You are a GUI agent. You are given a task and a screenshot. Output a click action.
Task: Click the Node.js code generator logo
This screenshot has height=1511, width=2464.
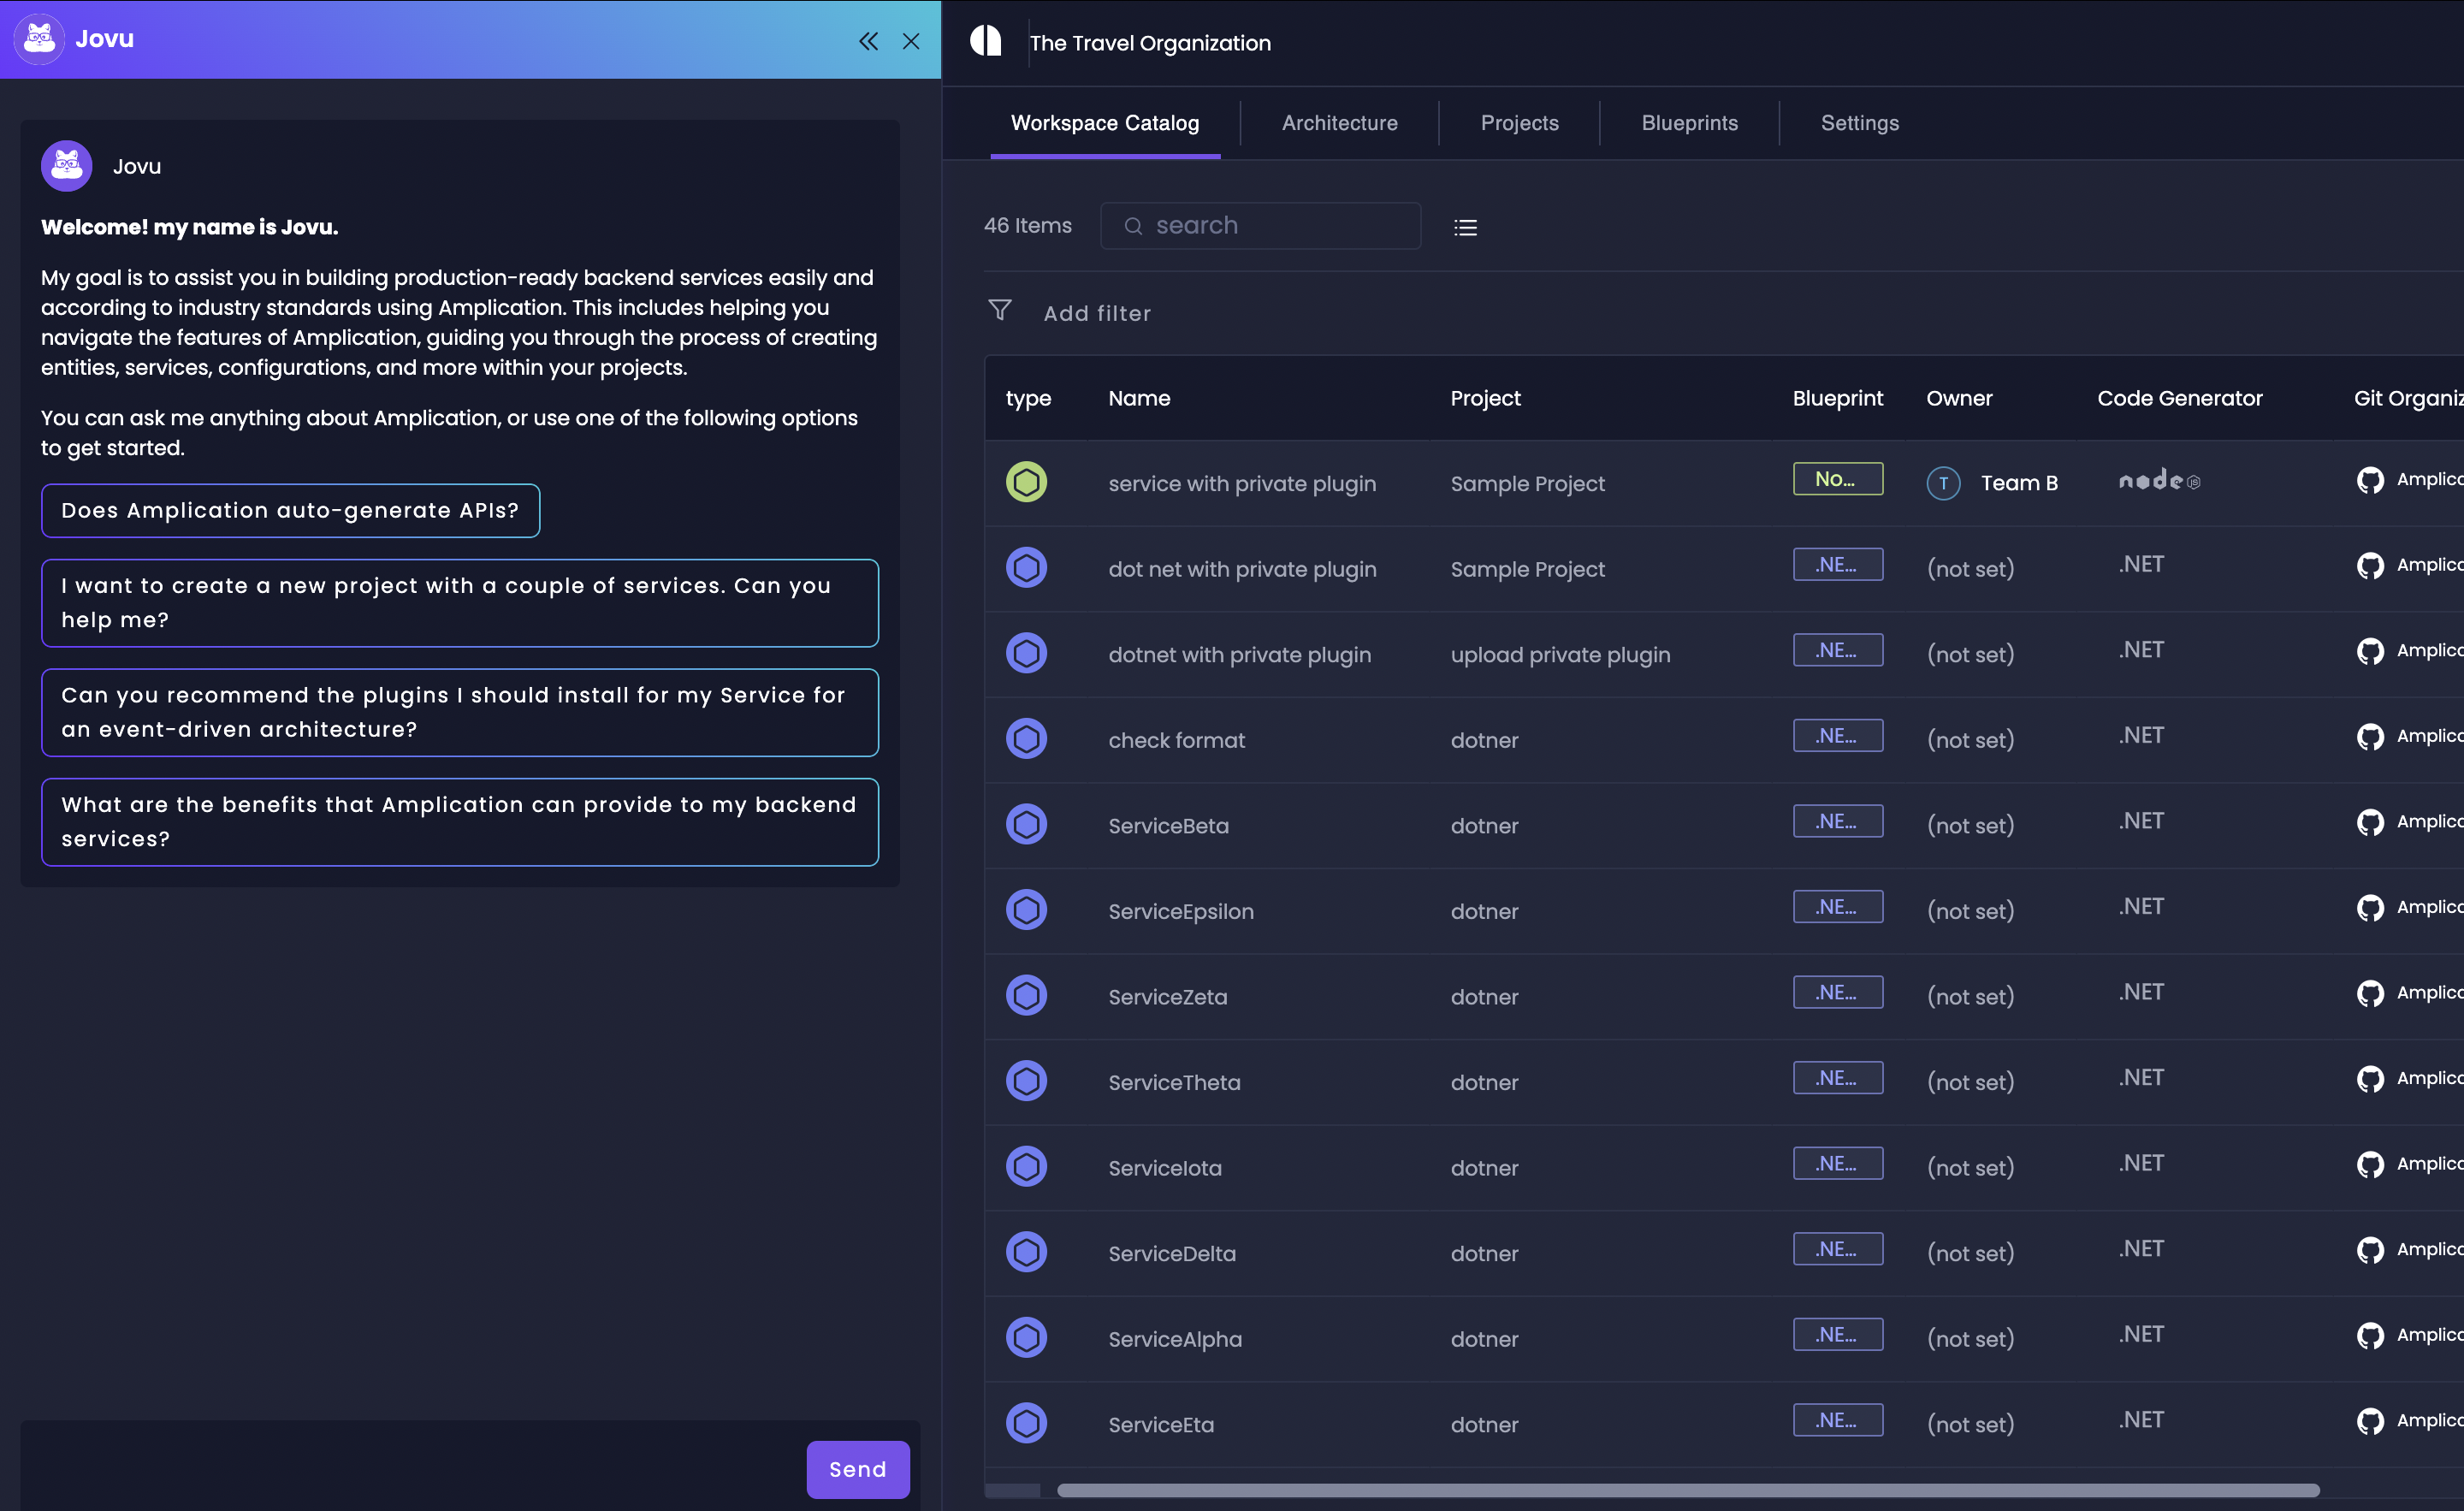pyautogui.click(x=2158, y=481)
